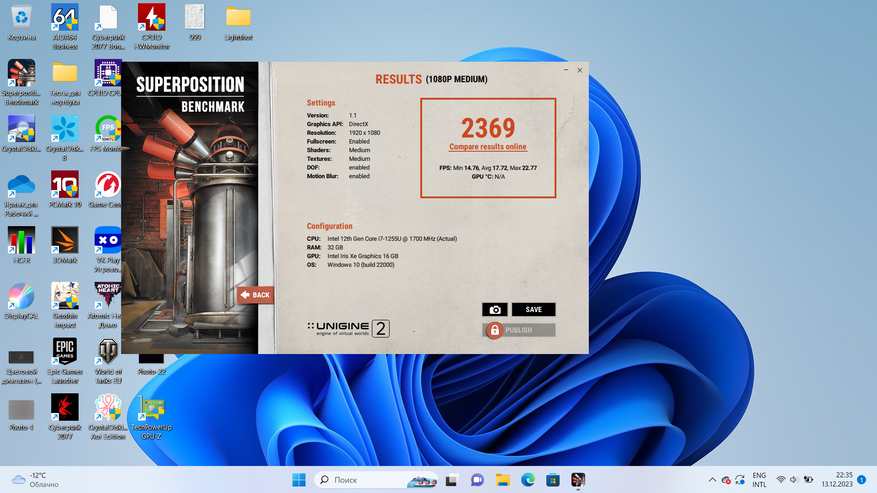Open the 3DMark desktop shortcut
This screenshot has height=493, width=877.
click(x=64, y=245)
